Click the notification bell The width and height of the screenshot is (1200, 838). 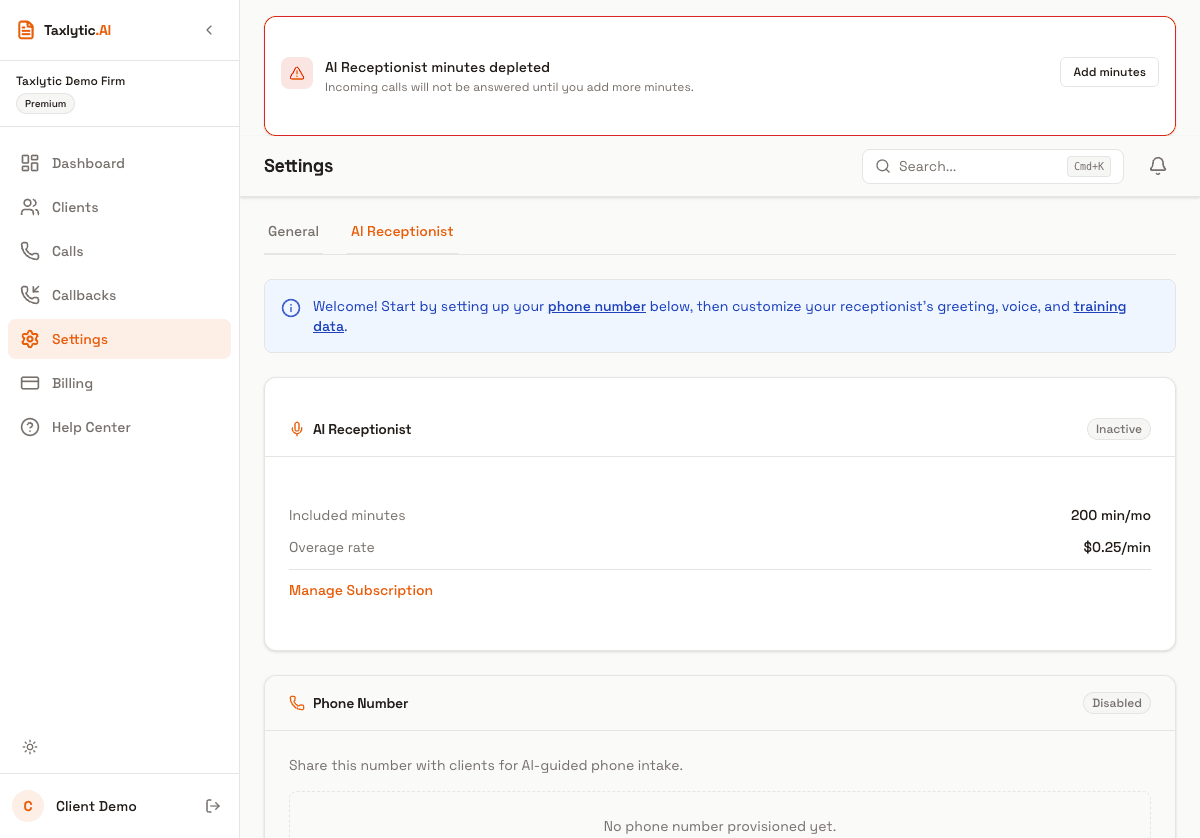click(1157, 166)
